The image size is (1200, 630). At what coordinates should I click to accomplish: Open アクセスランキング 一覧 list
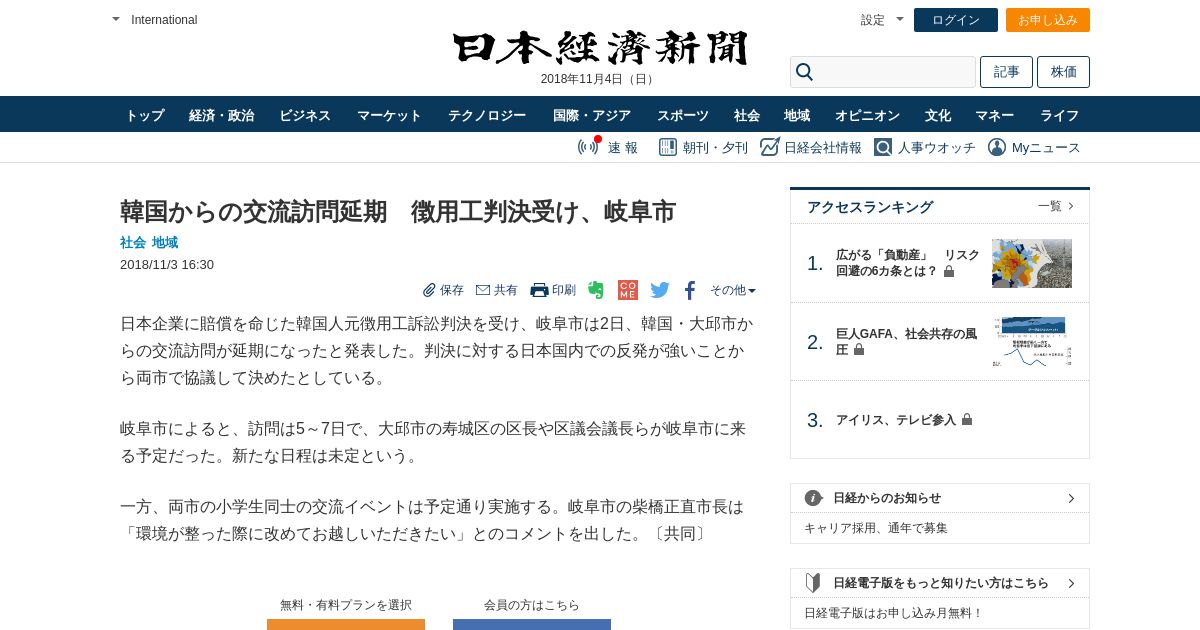(1056, 206)
